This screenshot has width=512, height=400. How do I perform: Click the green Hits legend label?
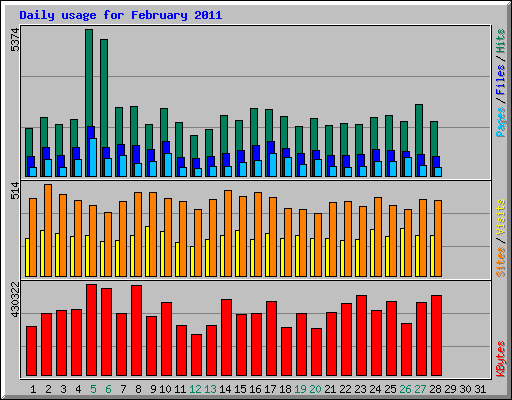click(501, 41)
